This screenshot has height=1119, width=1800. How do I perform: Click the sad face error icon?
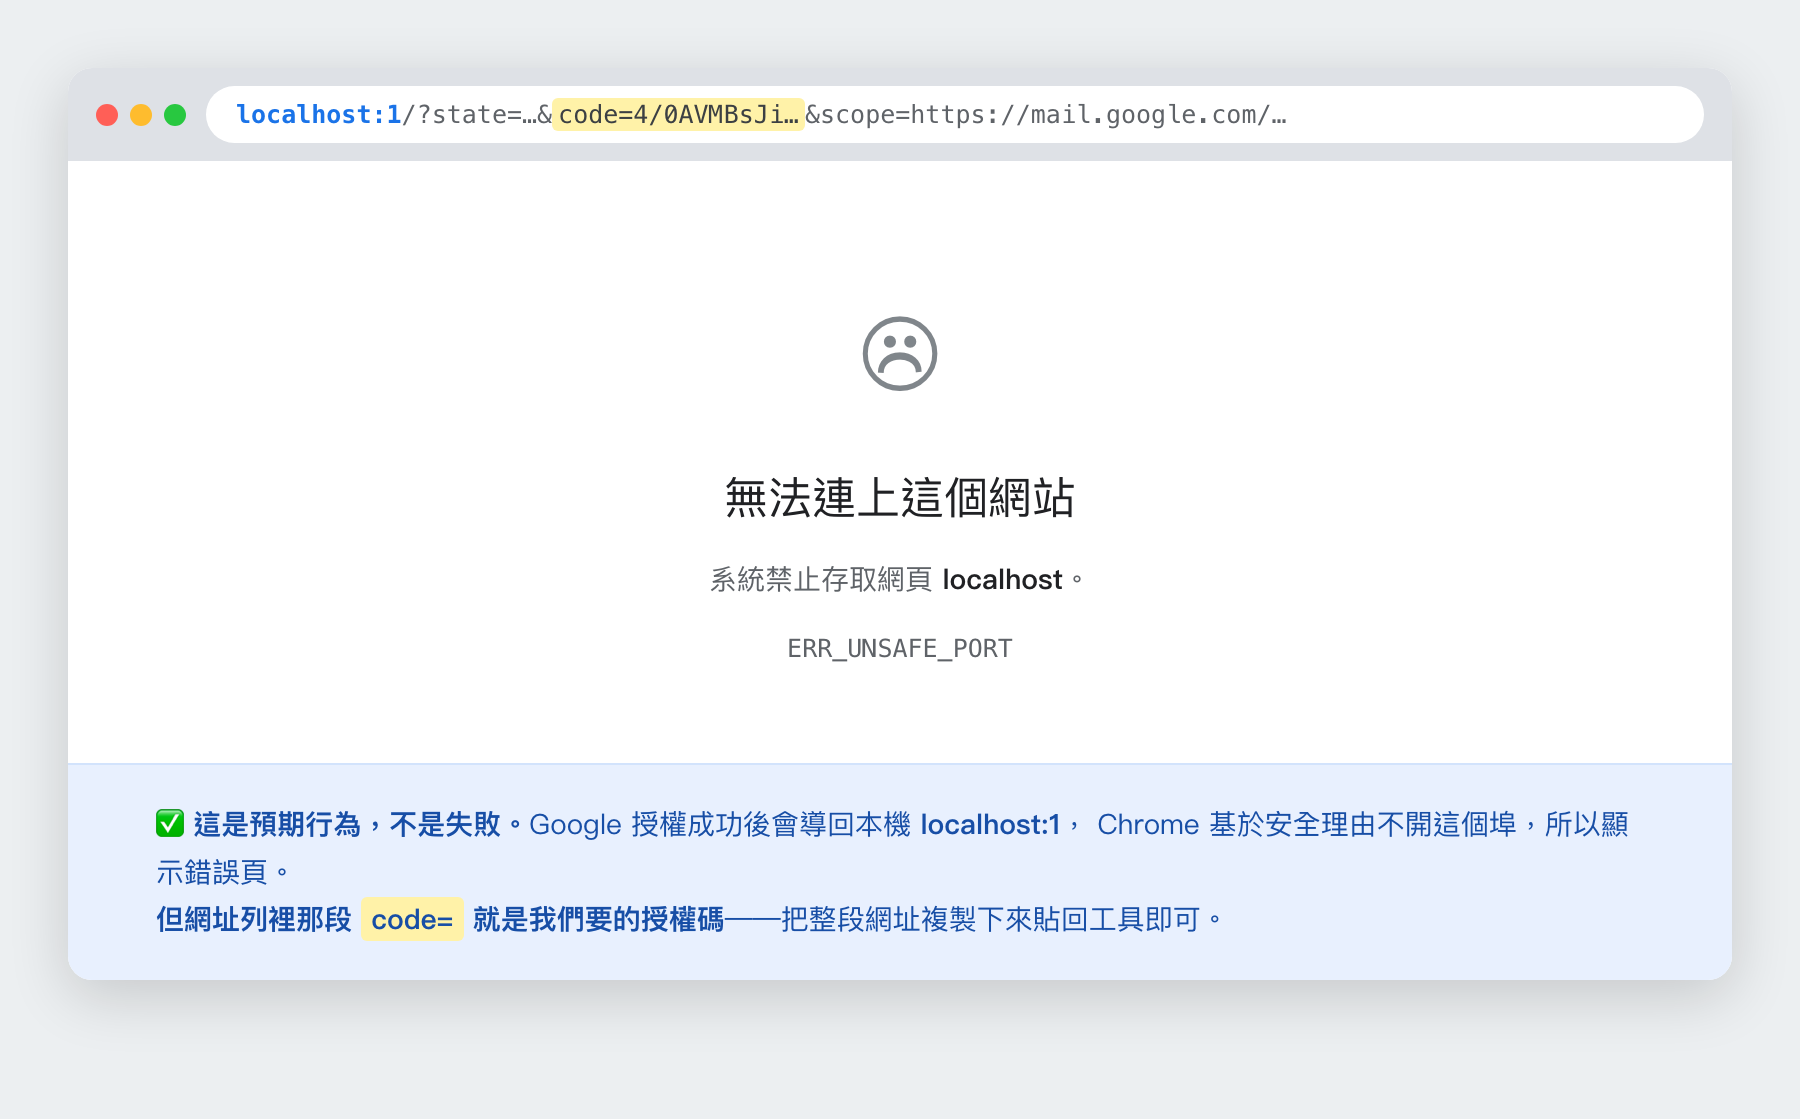pyautogui.click(x=900, y=354)
